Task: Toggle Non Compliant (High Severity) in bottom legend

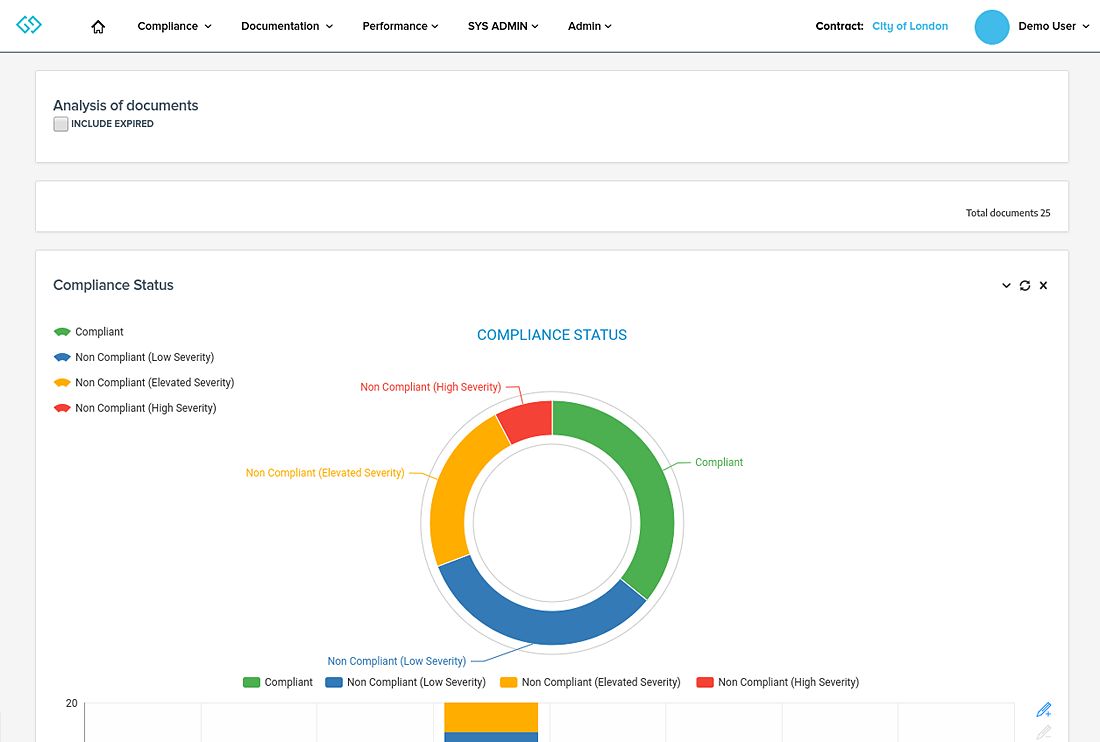Action: [777, 682]
